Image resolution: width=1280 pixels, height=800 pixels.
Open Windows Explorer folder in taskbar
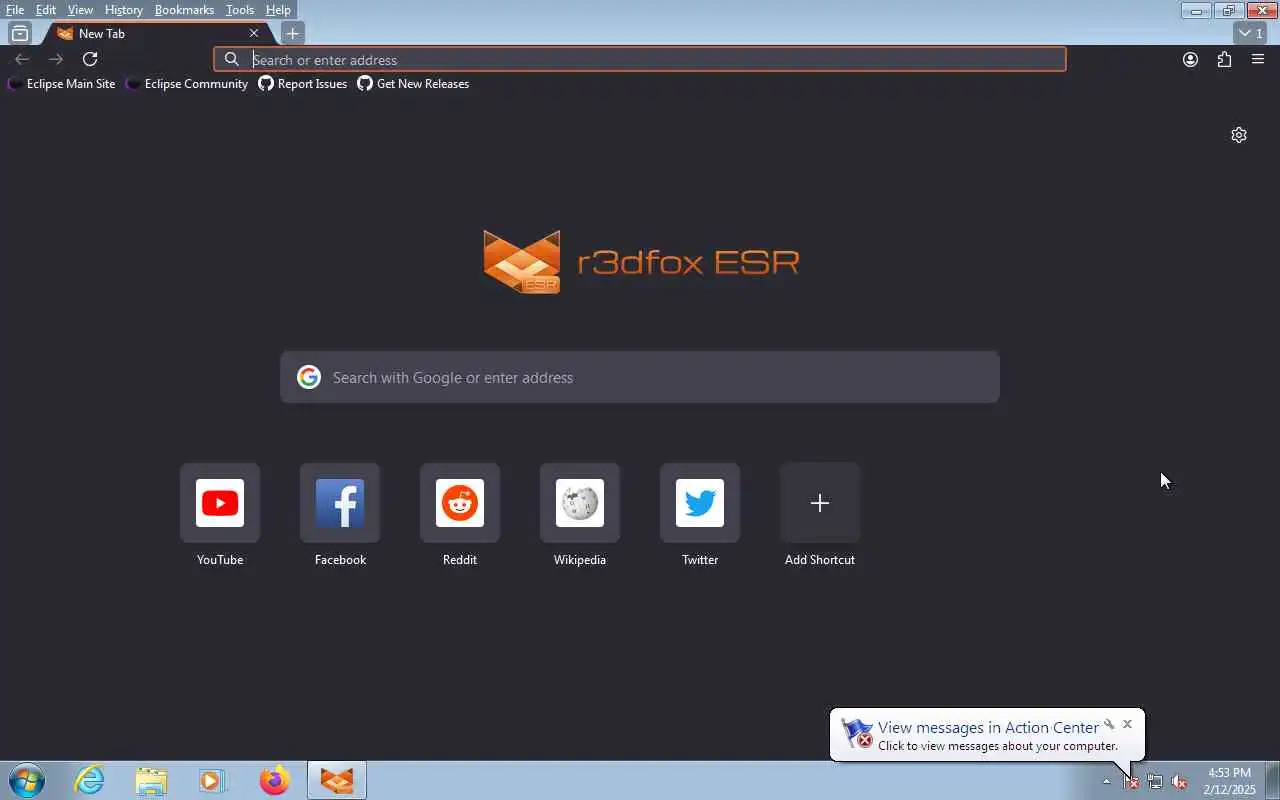click(x=151, y=780)
